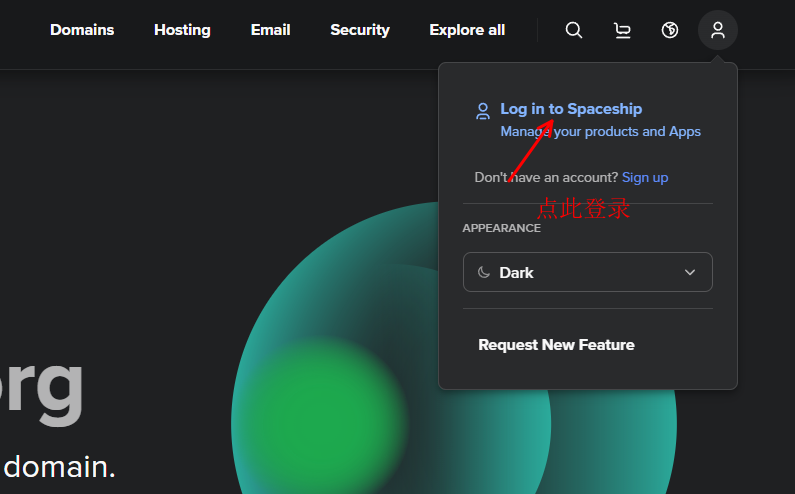
Task: Click Manage your products and Apps text
Action: click(x=600, y=131)
